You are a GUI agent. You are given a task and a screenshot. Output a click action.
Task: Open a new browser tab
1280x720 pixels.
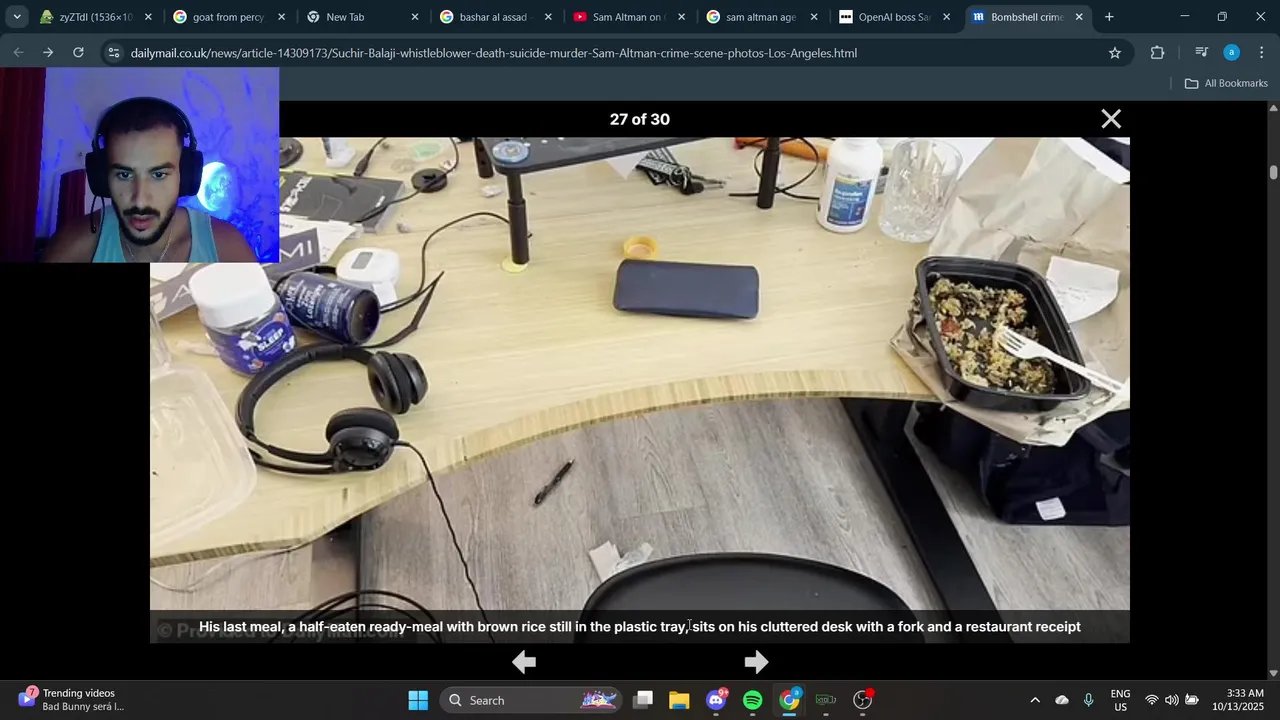click(1109, 17)
